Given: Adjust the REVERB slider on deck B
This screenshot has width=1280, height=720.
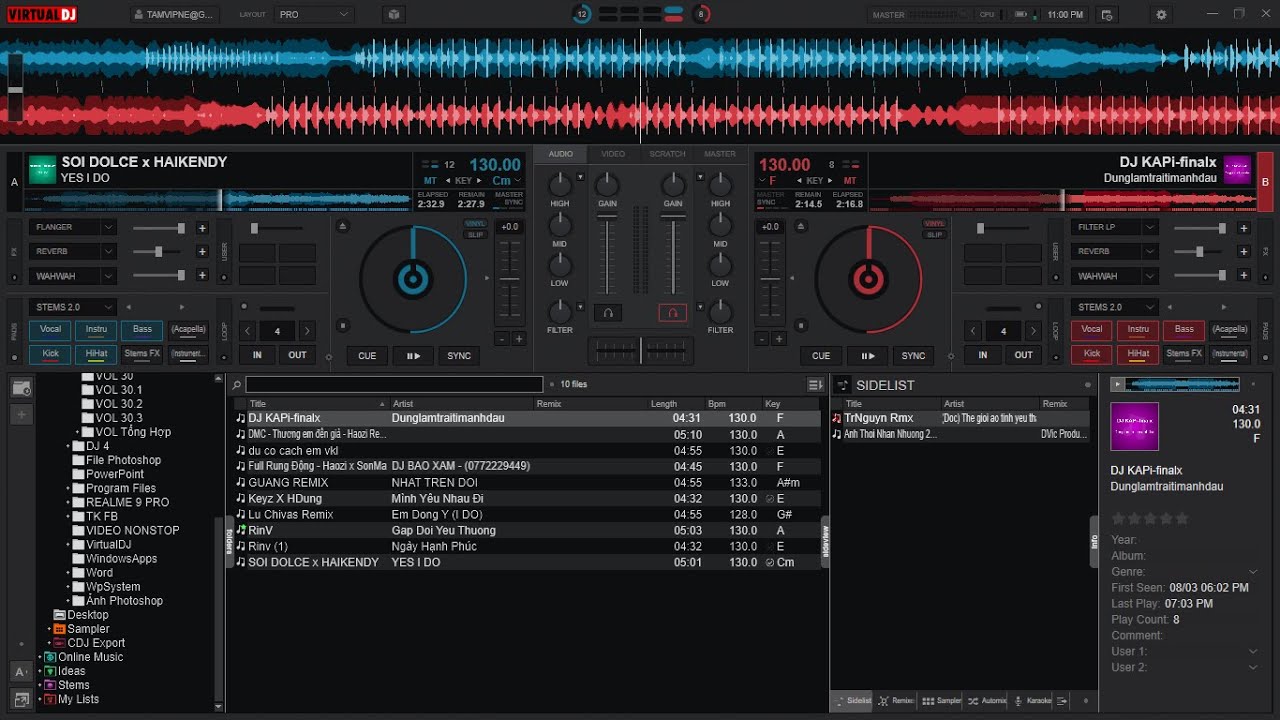Looking at the screenshot, I should tap(1201, 252).
